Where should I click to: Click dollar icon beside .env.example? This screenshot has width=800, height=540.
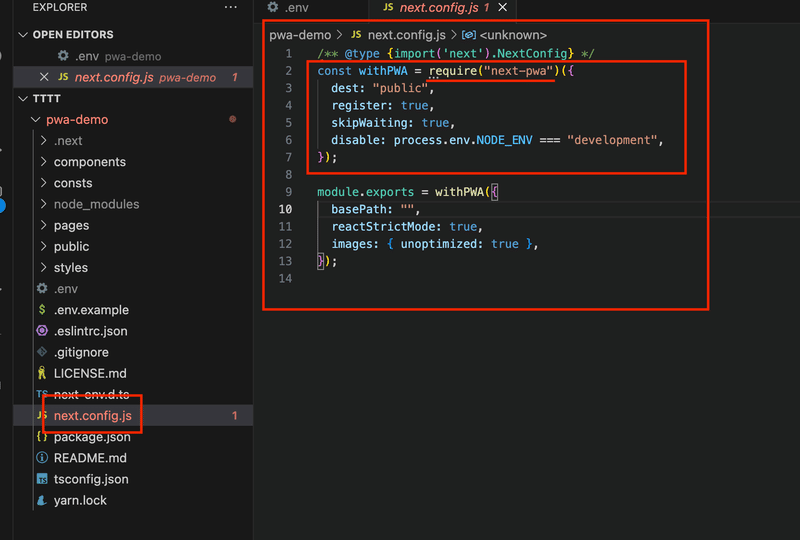pos(42,309)
